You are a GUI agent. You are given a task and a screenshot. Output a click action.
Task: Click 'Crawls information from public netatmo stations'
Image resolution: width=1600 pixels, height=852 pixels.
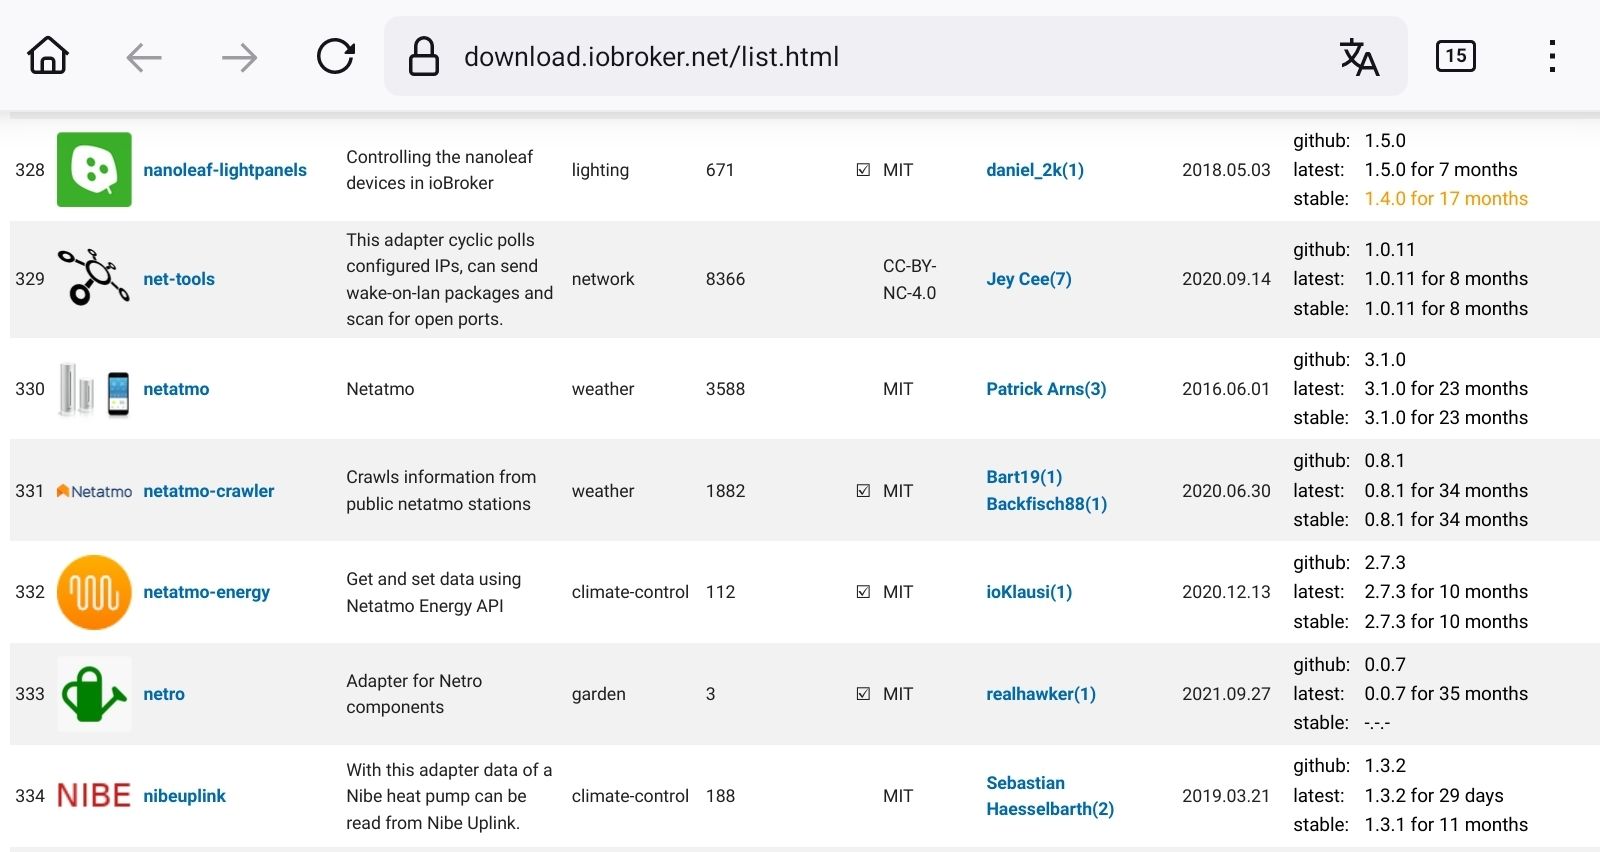(x=441, y=491)
